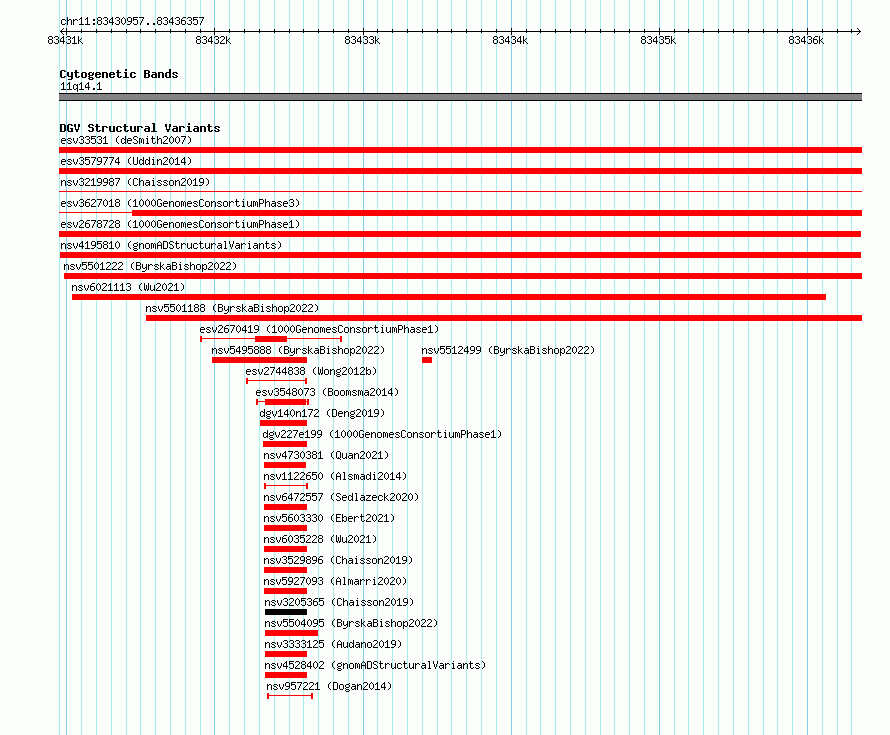Click the ruler's right arrow end

point(858,31)
